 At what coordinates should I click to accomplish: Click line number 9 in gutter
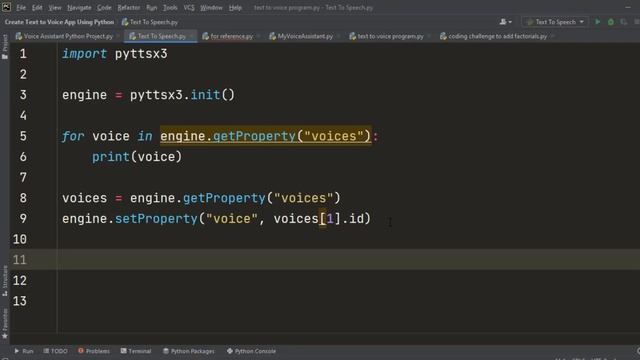tap(23, 218)
